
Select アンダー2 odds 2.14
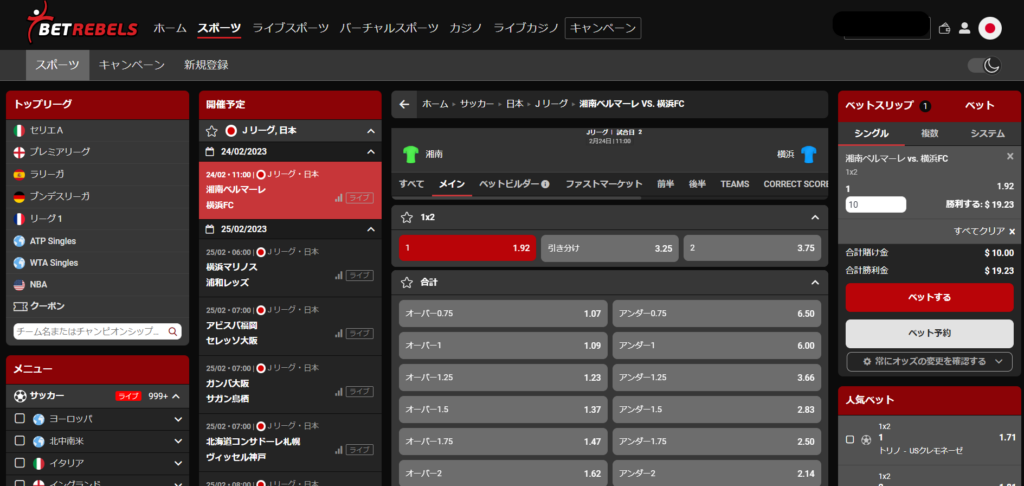[716, 474]
